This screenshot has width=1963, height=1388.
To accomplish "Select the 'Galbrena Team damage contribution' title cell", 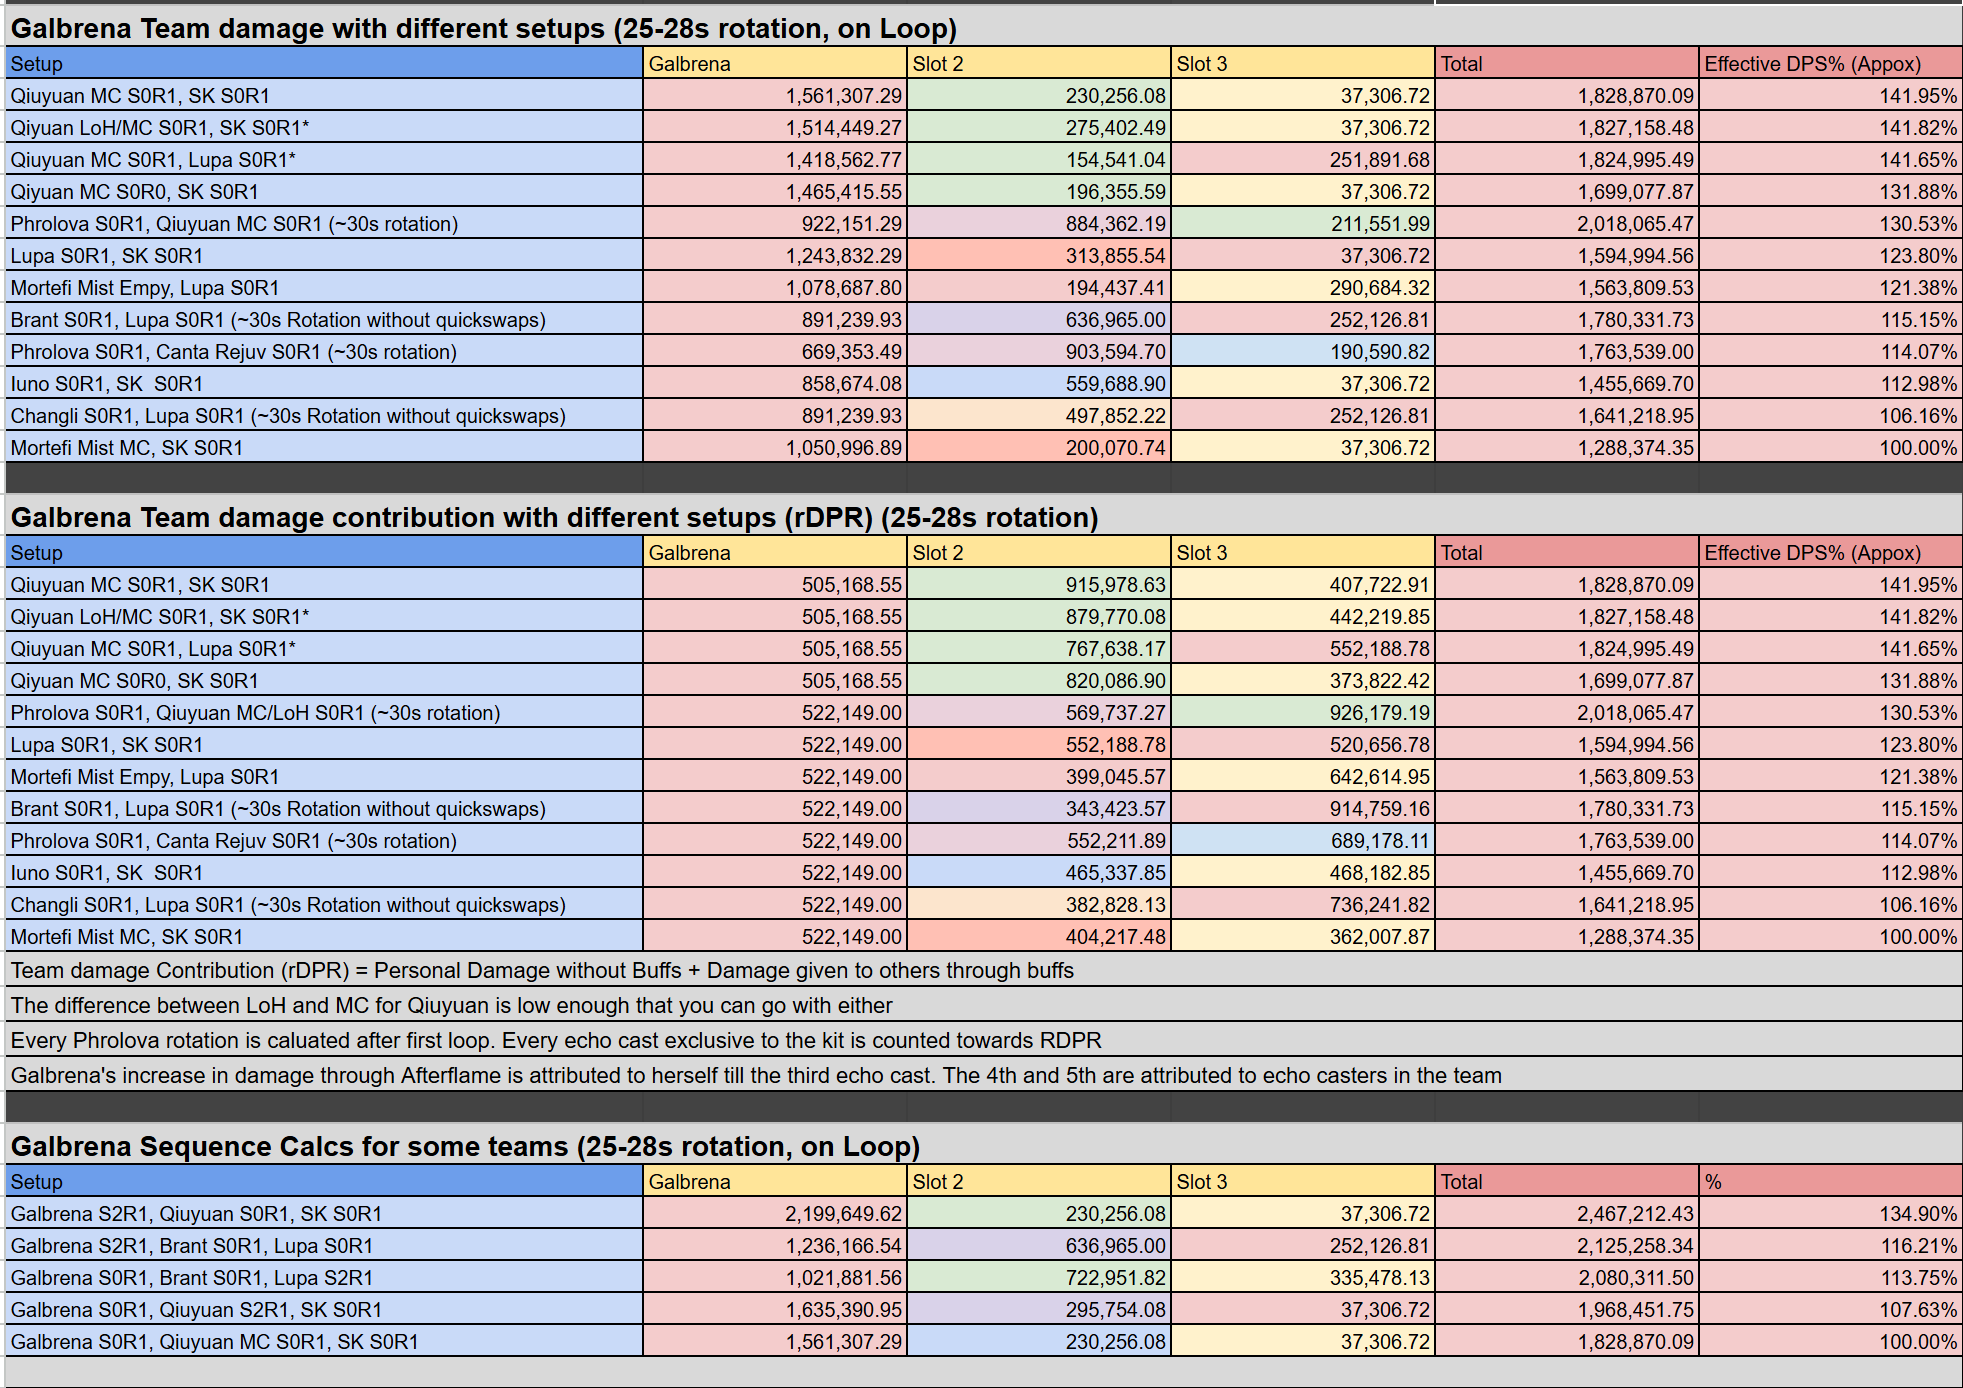I will pos(554,517).
